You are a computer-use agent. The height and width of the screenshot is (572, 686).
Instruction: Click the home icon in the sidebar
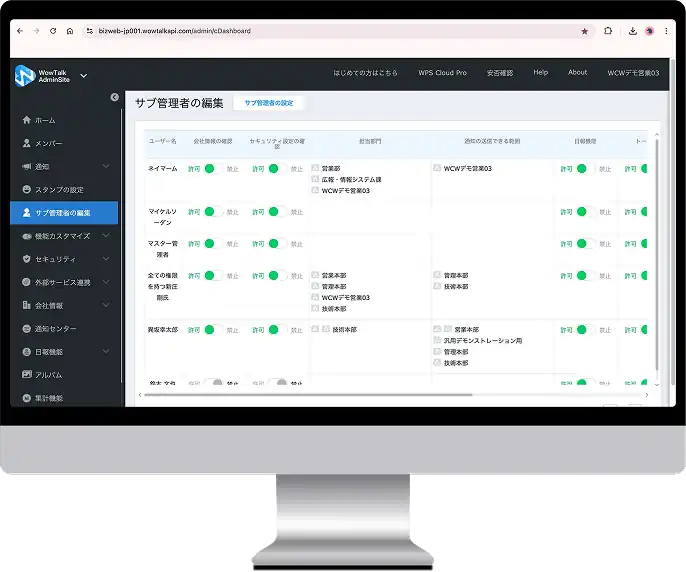[x=27, y=120]
